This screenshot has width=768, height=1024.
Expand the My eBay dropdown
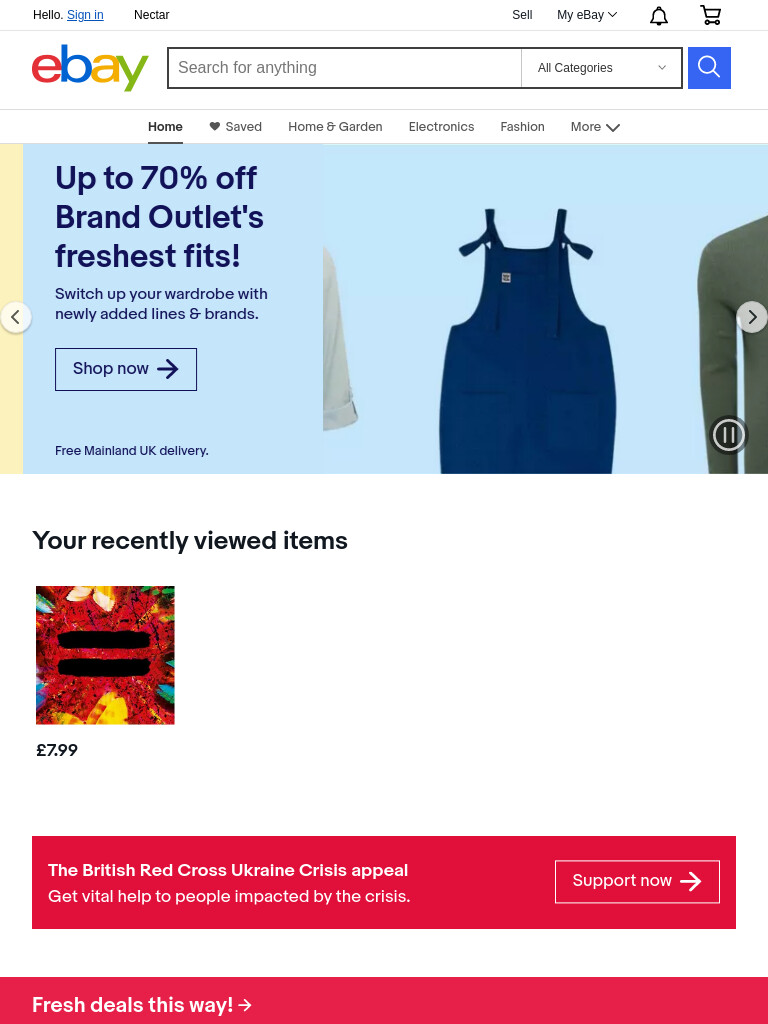pyautogui.click(x=586, y=15)
